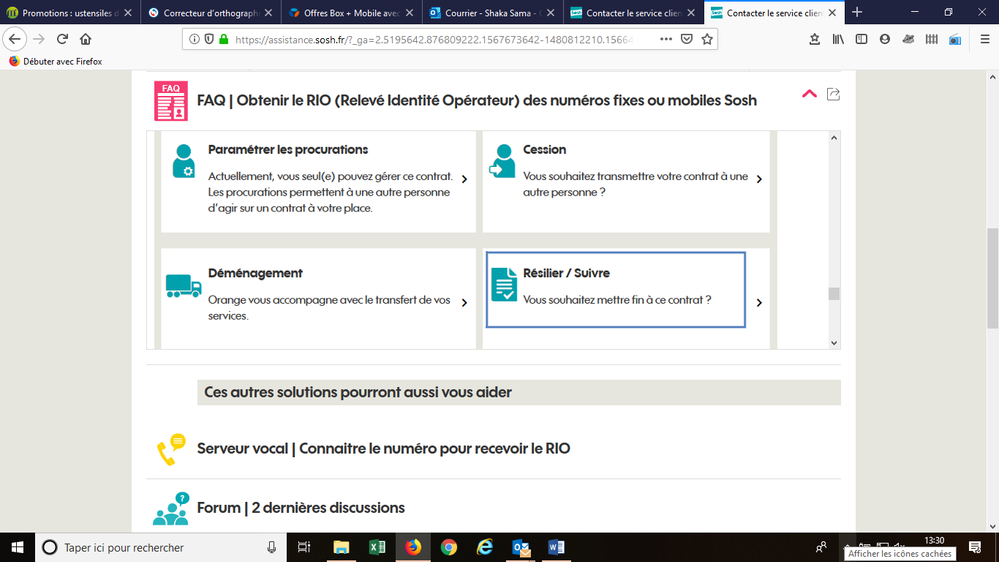Open the Firefox hamburger menu
The height and width of the screenshot is (562, 999).
(x=980, y=39)
